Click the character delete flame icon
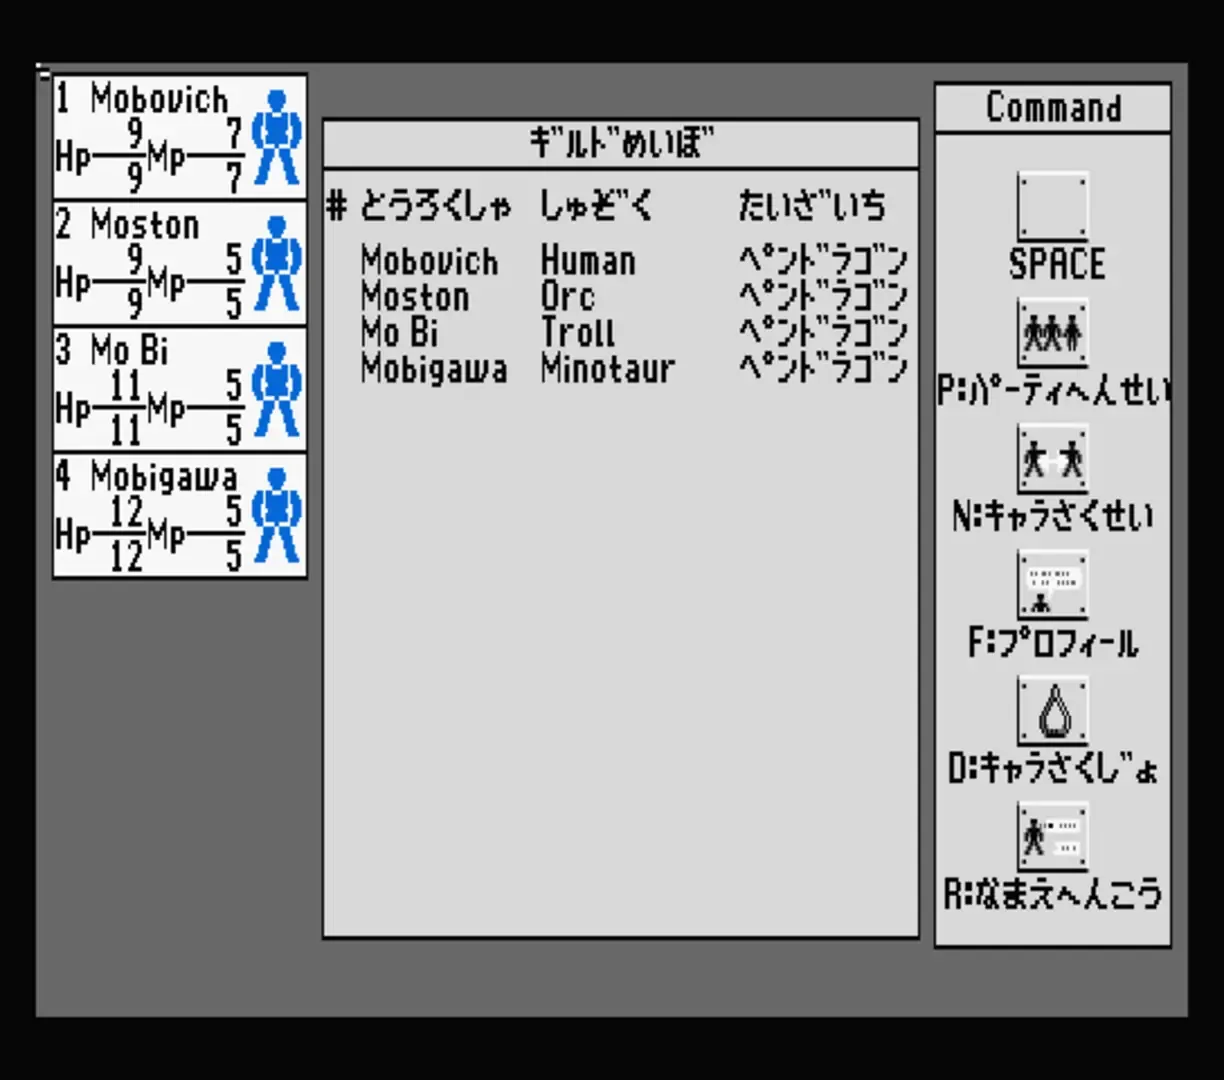 click(x=1052, y=711)
